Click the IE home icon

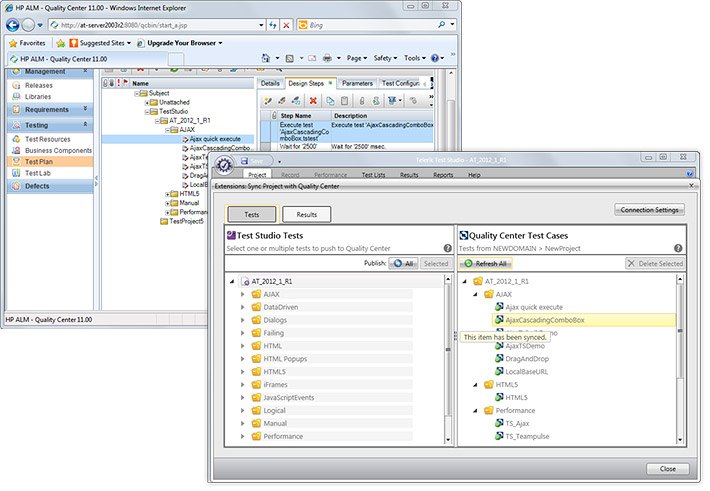pos(266,58)
